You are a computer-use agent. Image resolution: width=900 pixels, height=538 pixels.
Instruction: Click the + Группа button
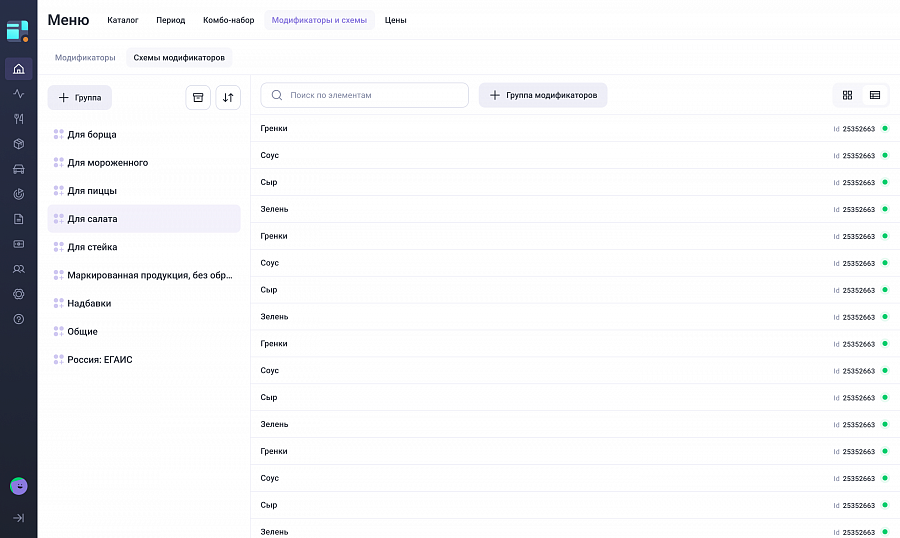[80, 98]
